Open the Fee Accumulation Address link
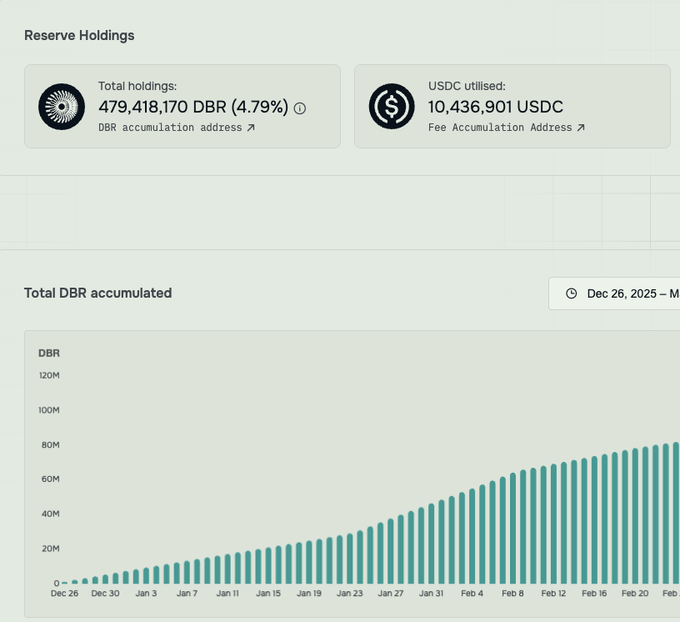 point(499,128)
